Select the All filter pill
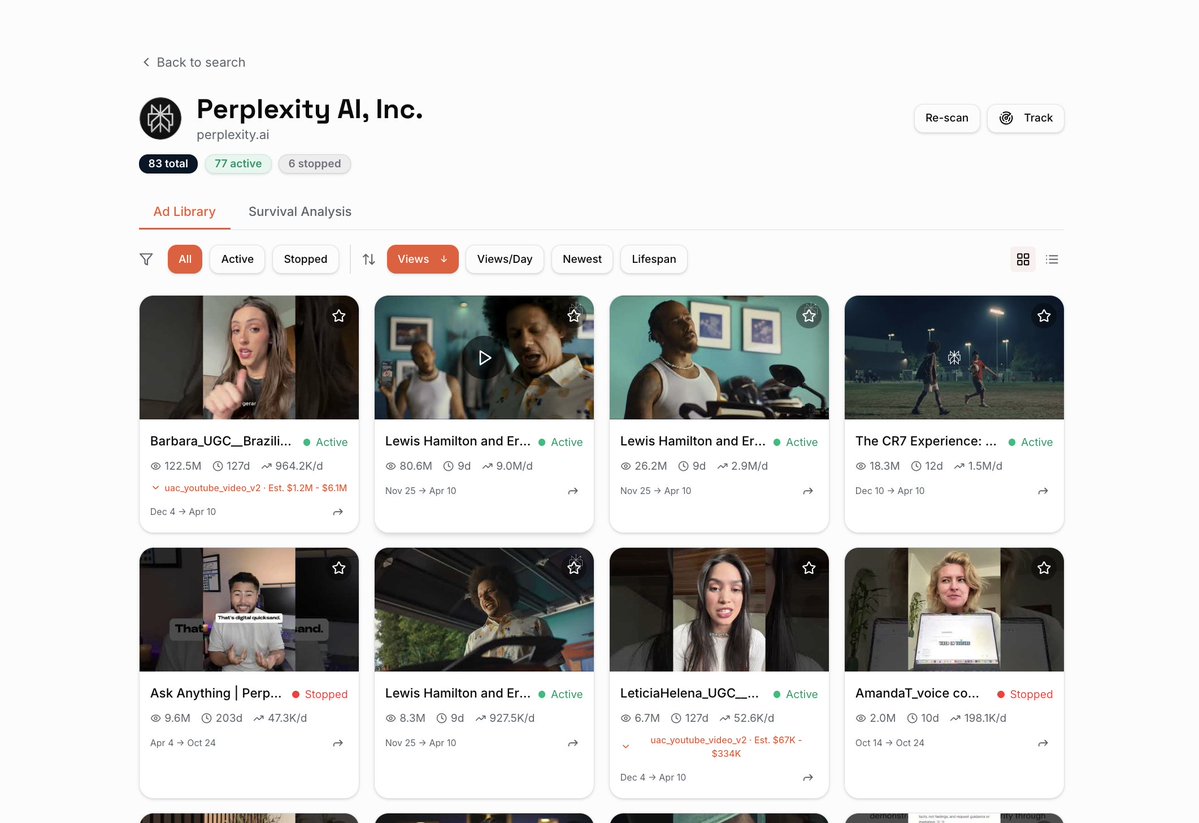This screenshot has height=823, width=1199. tap(185, 259)
